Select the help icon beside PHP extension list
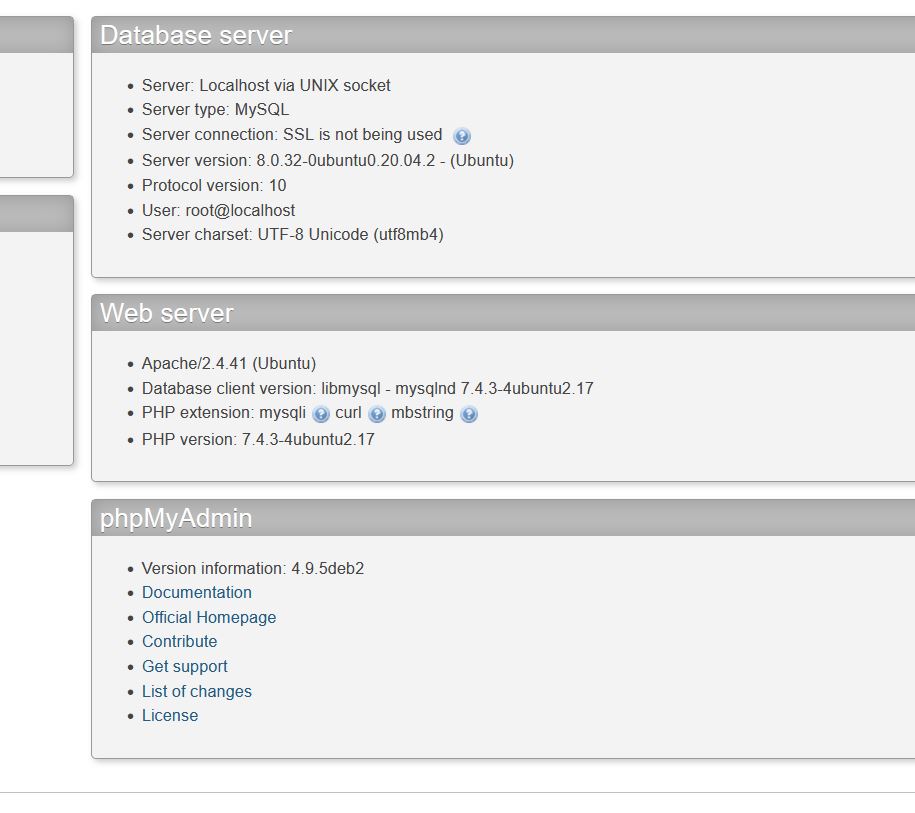Viewport: 915px width, 813px height. (321, 413)
